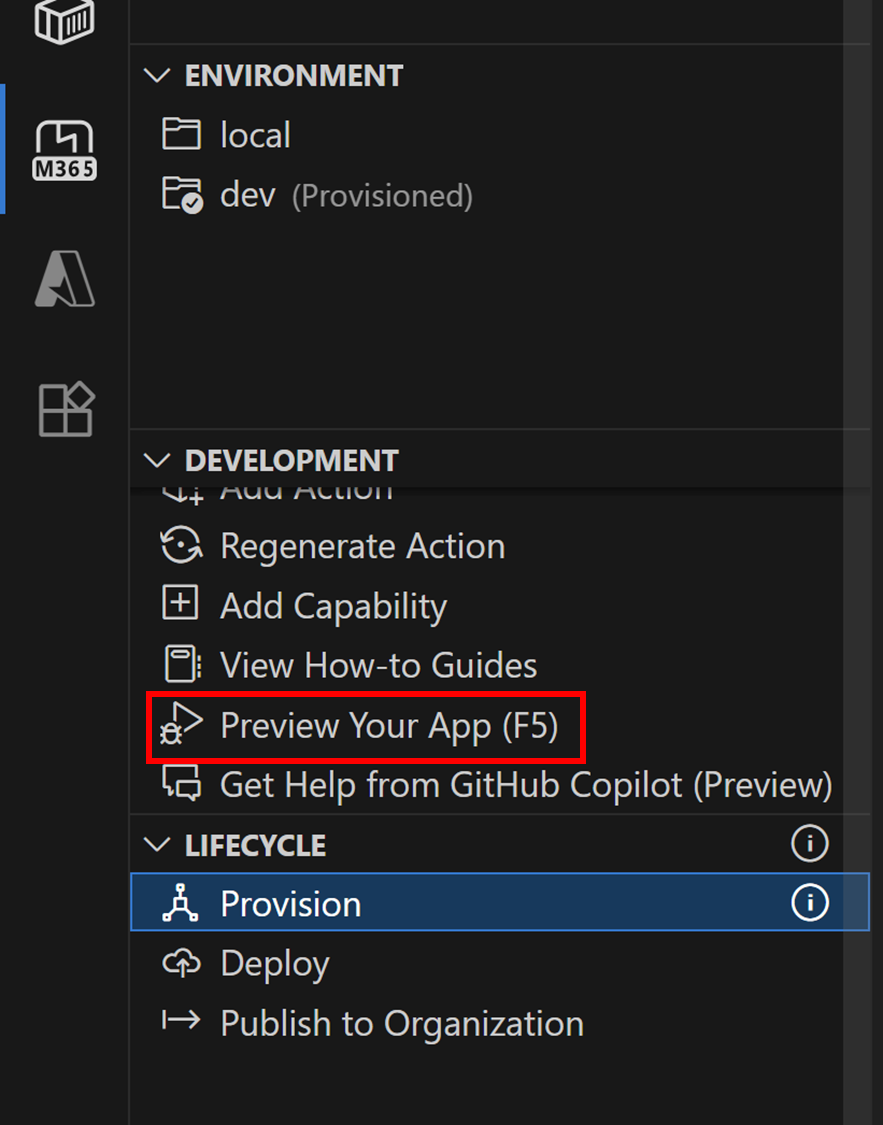Click Publish to Organization
This screenshot has width=883, height=1125.
pyautogui.click(x=402, y=1023)
